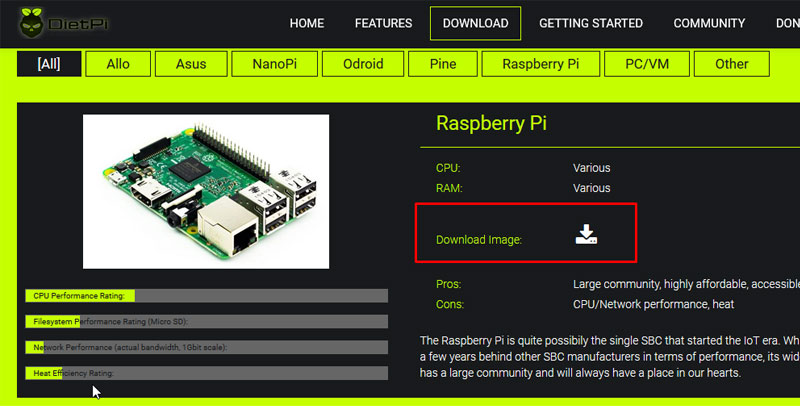Click the CPU: label
The height and width of the screenshot is (406, 800).
tap(448, 168)
